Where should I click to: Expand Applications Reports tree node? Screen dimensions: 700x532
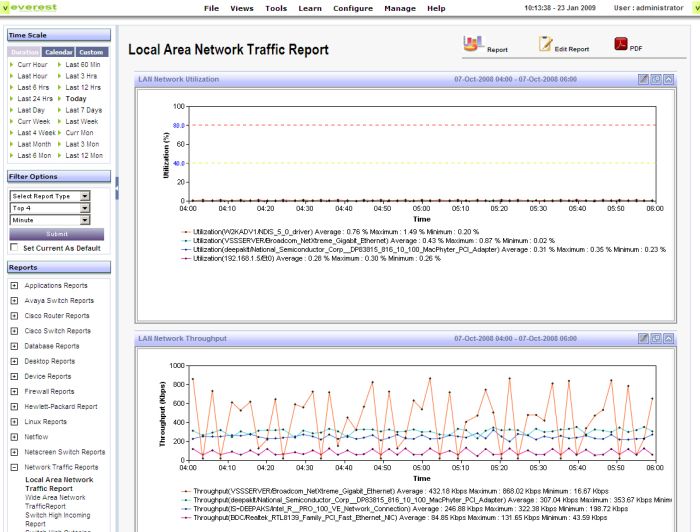tap(14, 286)
